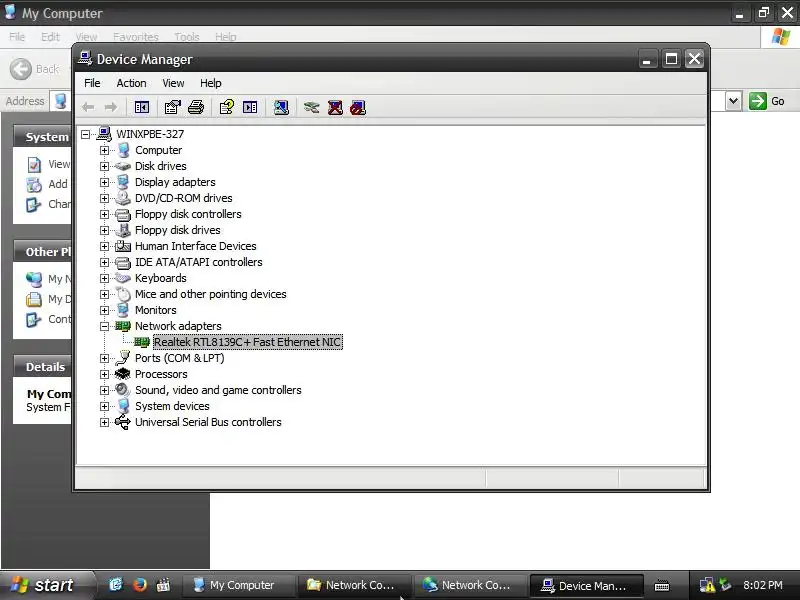
Task: Click the Device Manager title bar
Action: (357, 59)
